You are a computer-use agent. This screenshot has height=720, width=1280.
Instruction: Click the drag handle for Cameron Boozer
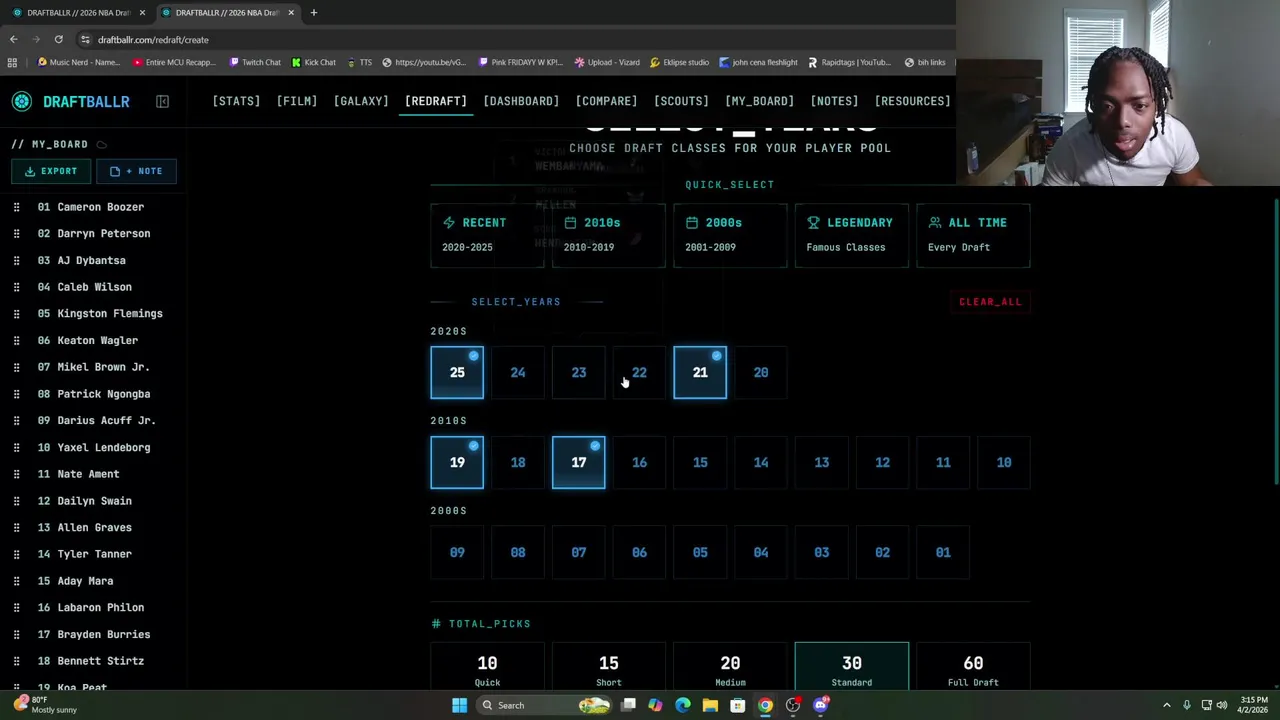coord(16,207)
